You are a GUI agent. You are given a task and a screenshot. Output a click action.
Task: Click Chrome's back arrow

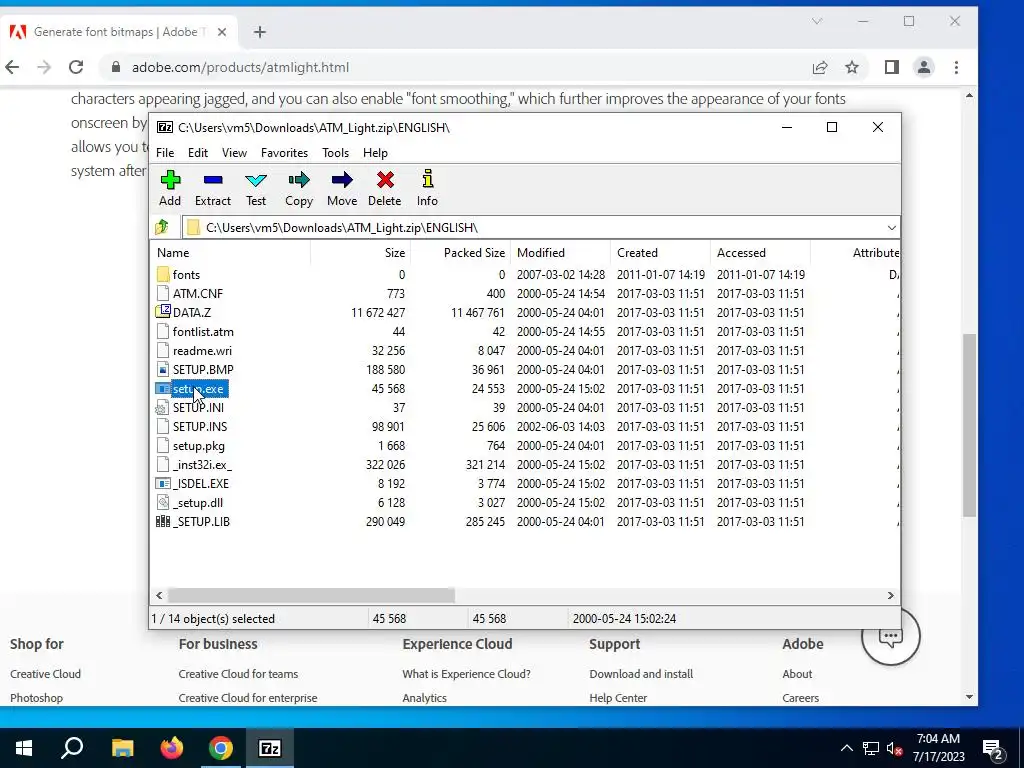pyautogui.click(x=12, y=67)
